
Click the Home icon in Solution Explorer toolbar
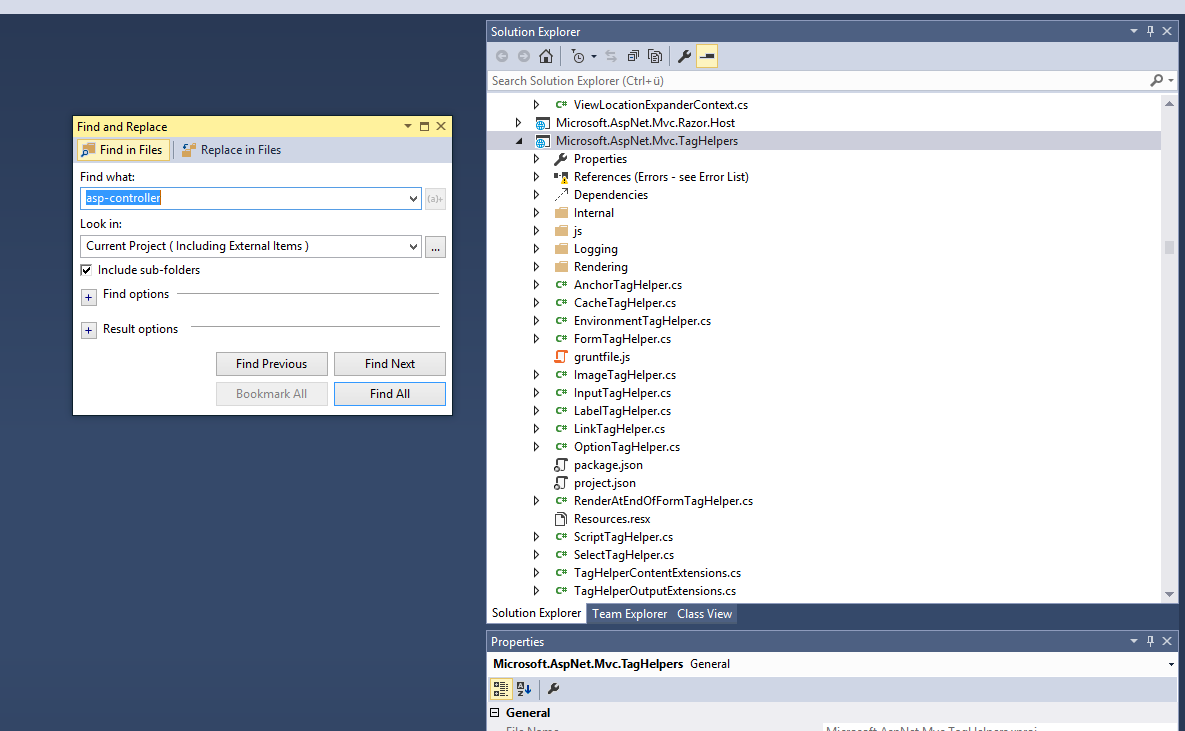[x=546, y=56]
